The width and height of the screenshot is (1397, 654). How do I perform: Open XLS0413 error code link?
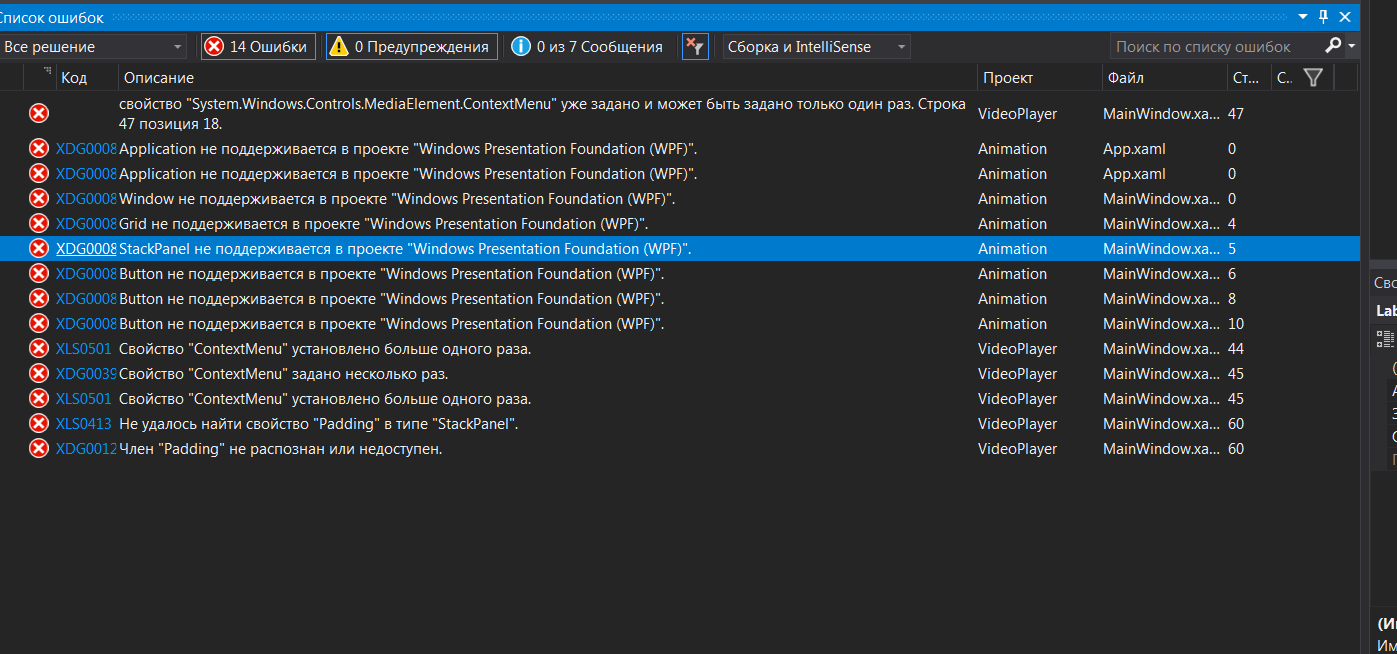(84, 423)
